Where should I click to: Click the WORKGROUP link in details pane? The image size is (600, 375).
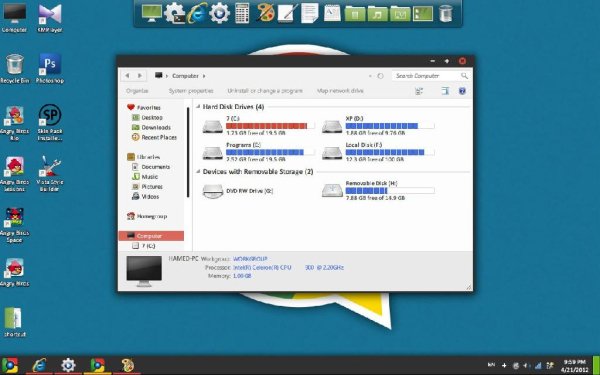250,259
